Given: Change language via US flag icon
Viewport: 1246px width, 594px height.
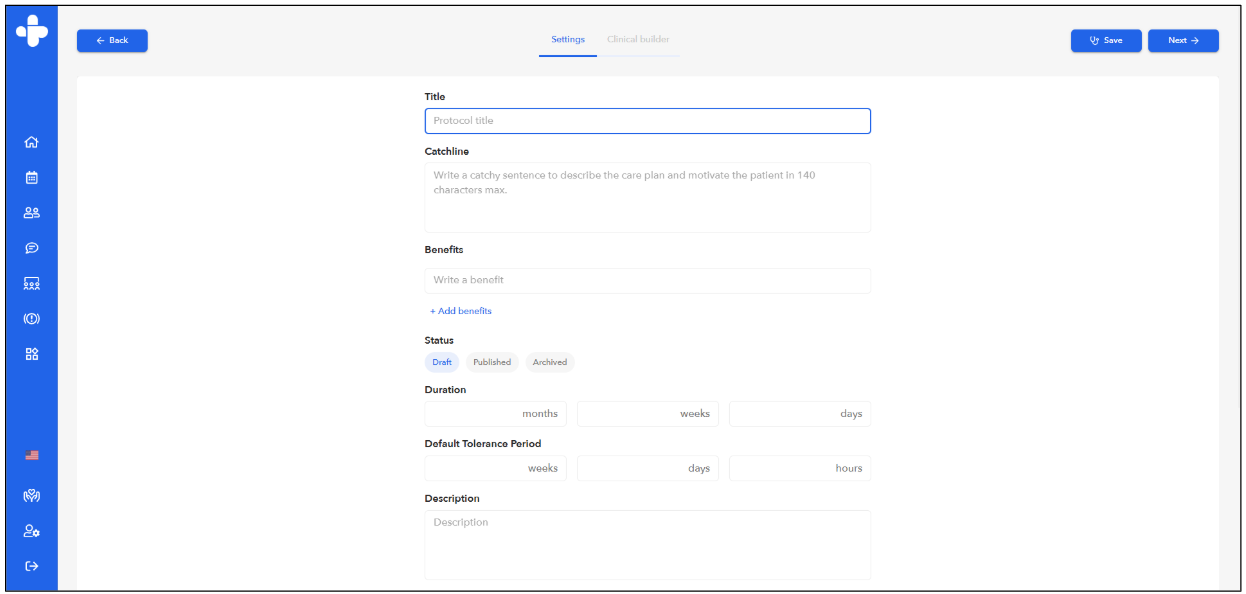Looking at the screenshot, I should (x=31, y=455).
